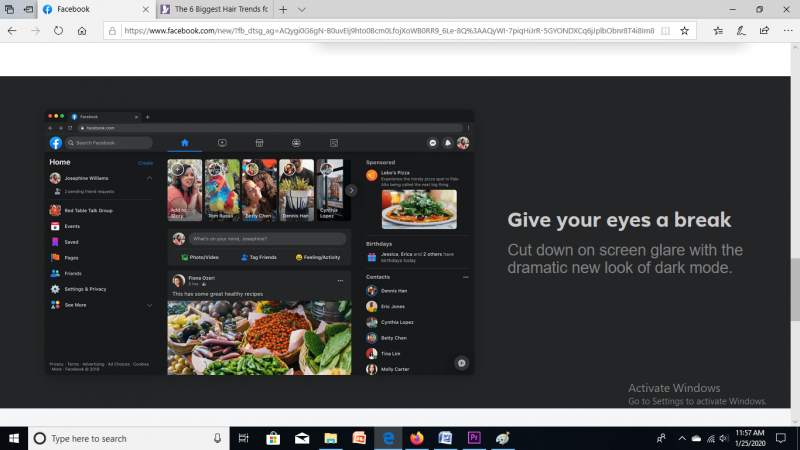Open Word from taskbar

click(x=445, y=438)
